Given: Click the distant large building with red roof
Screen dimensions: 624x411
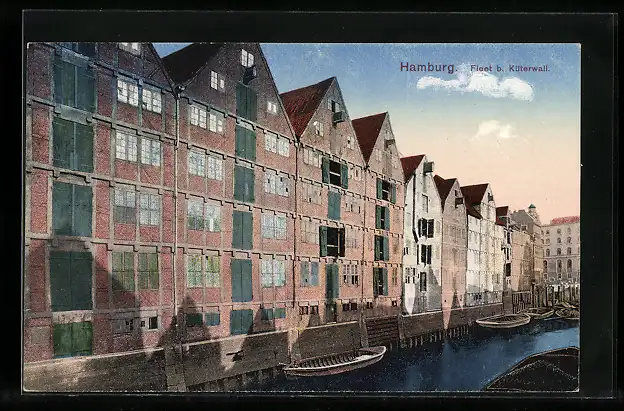Looking at the screenshot, I should click(562, 248).
